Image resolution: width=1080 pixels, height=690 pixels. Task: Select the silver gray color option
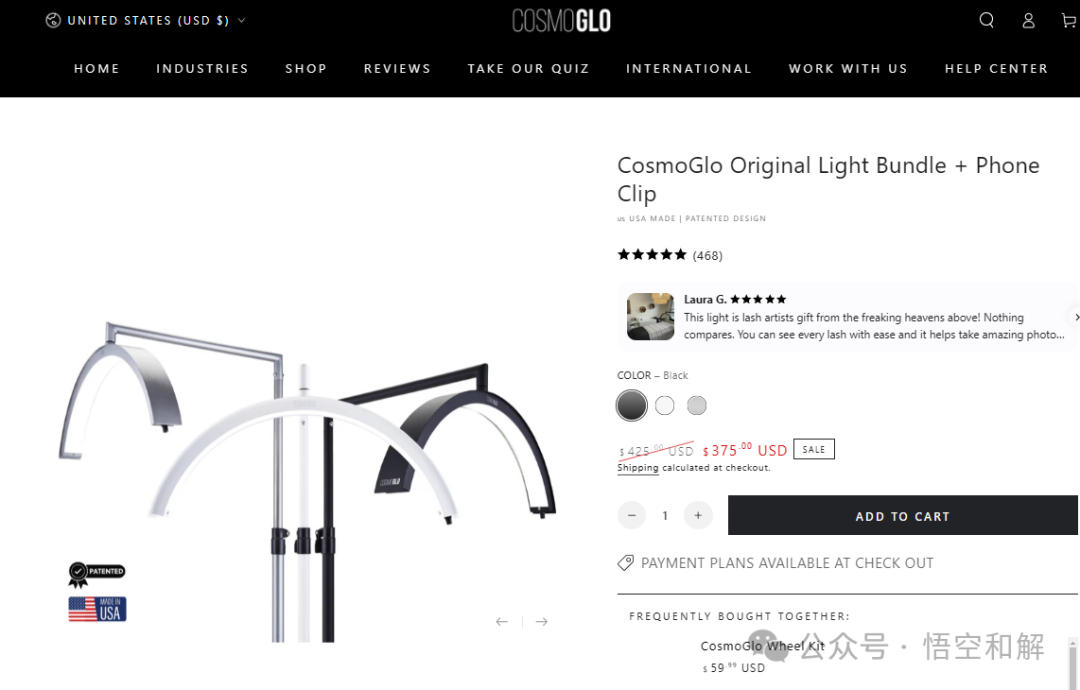[x=697, y=406]
